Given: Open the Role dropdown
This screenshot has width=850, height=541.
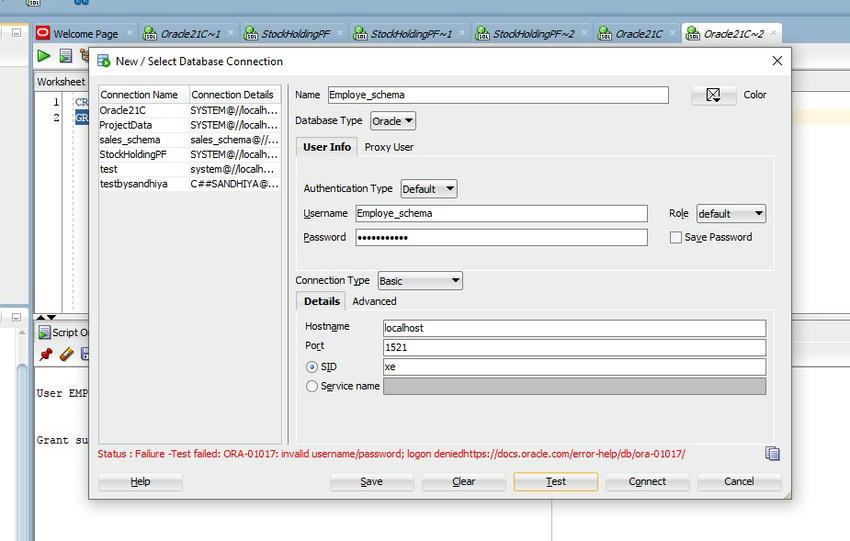Looking at the screenshot, I should coord(731,214).
